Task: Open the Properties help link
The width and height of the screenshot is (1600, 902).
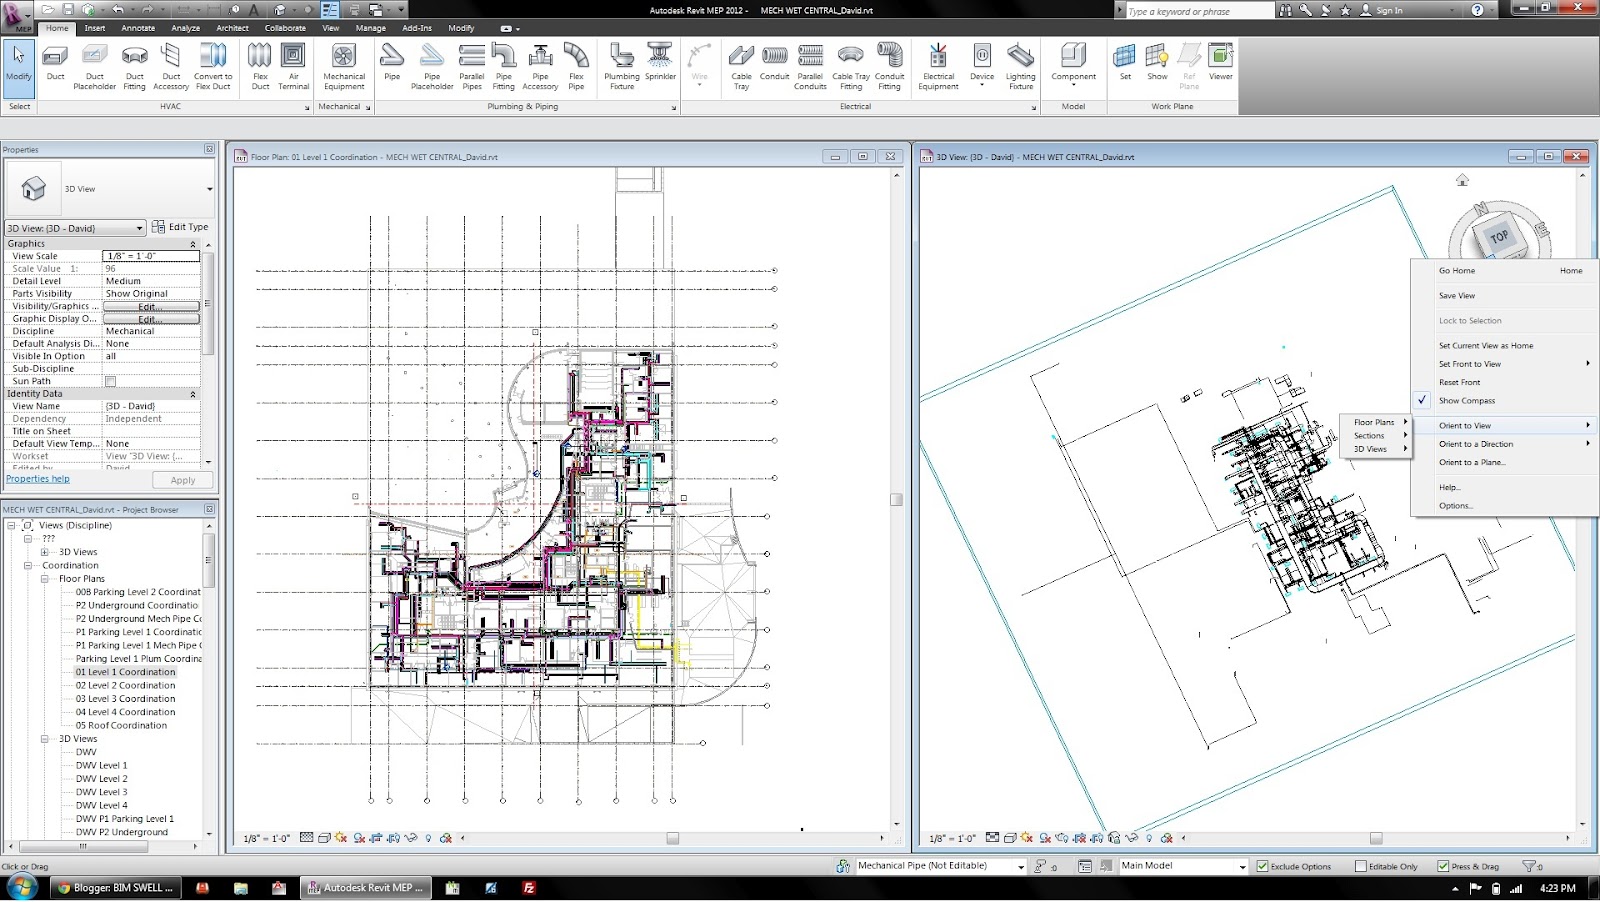Action: point(37,479)
